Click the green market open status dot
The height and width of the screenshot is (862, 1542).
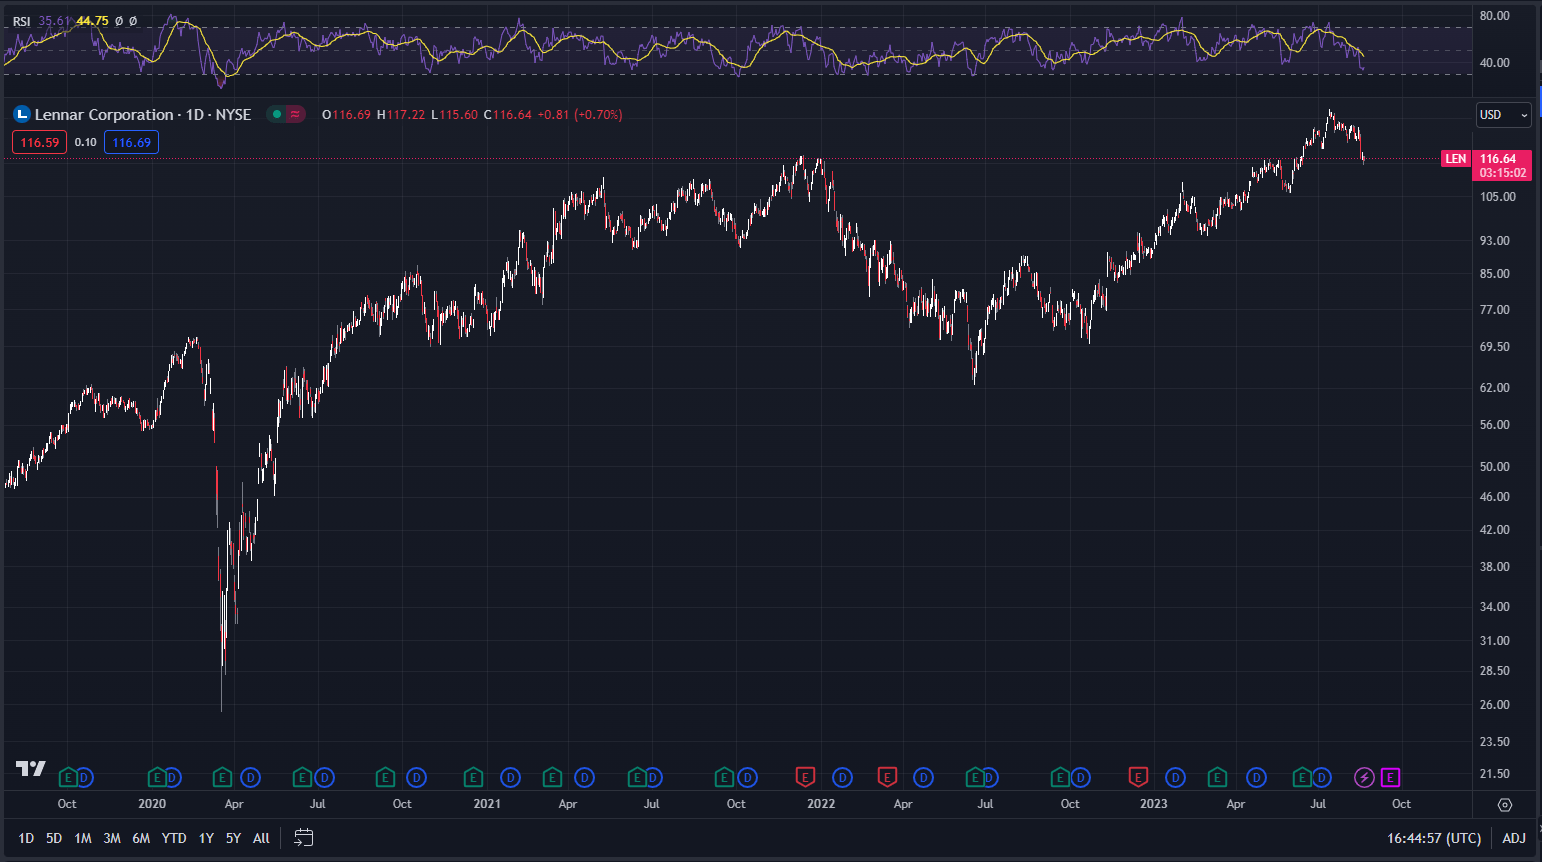click(x=277, y=114)
